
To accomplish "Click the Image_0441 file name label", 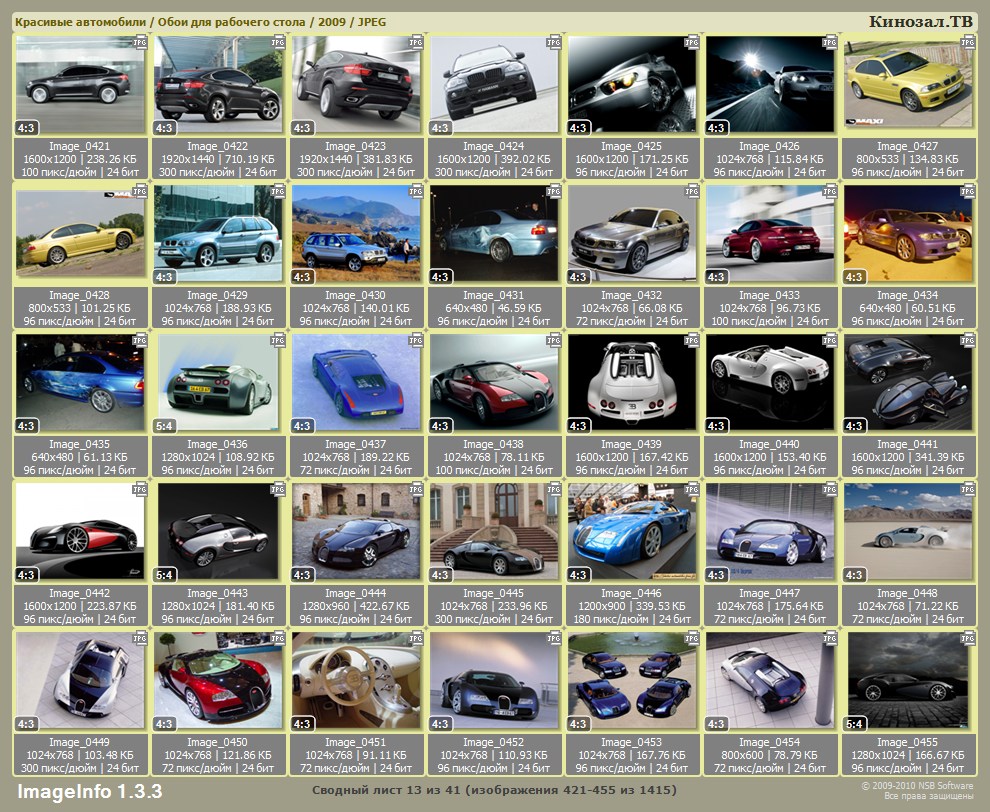I will tap(908, 445).
